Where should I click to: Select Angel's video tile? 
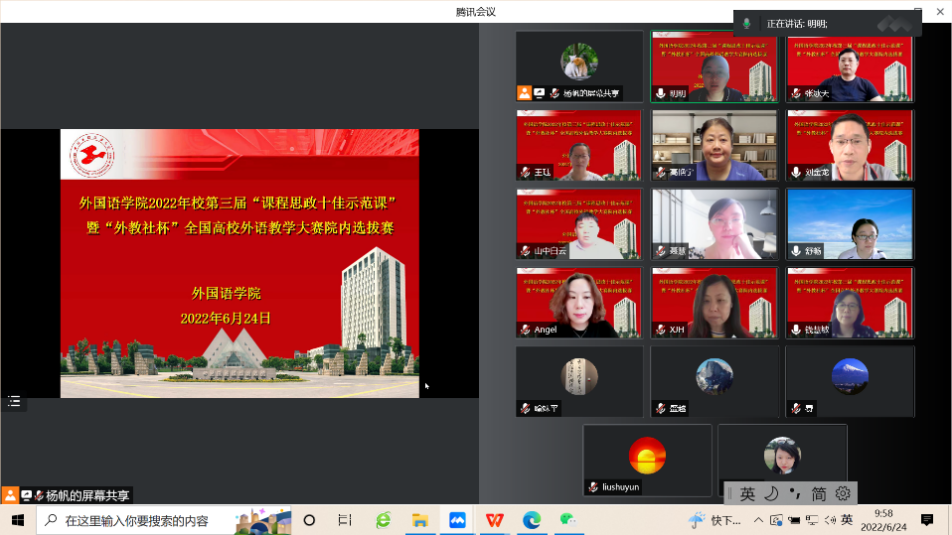tap(579, 302)
